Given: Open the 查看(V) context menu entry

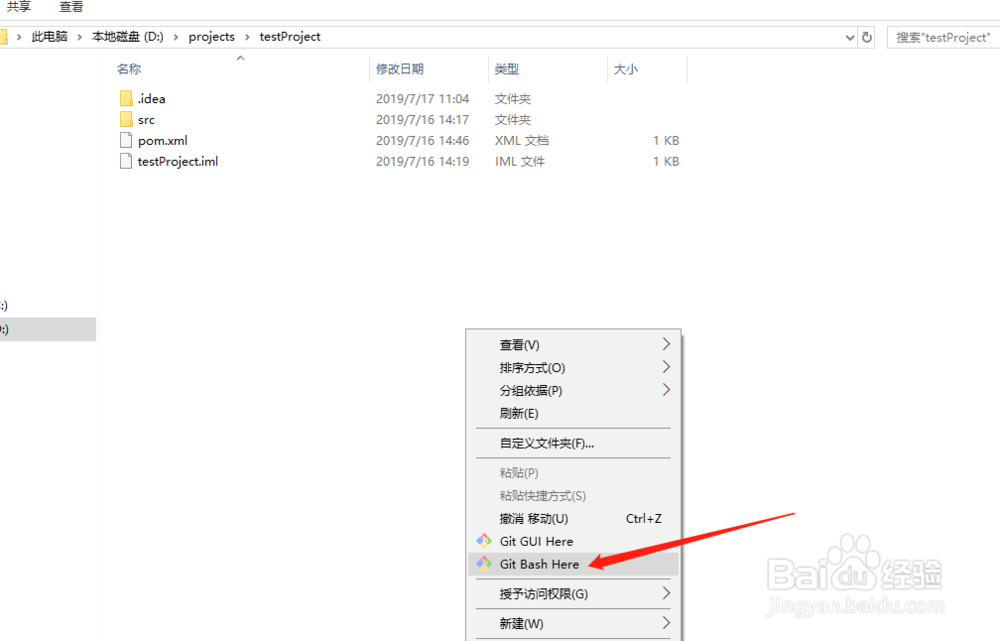Looking at the screenshot, I should coord(573,344).
